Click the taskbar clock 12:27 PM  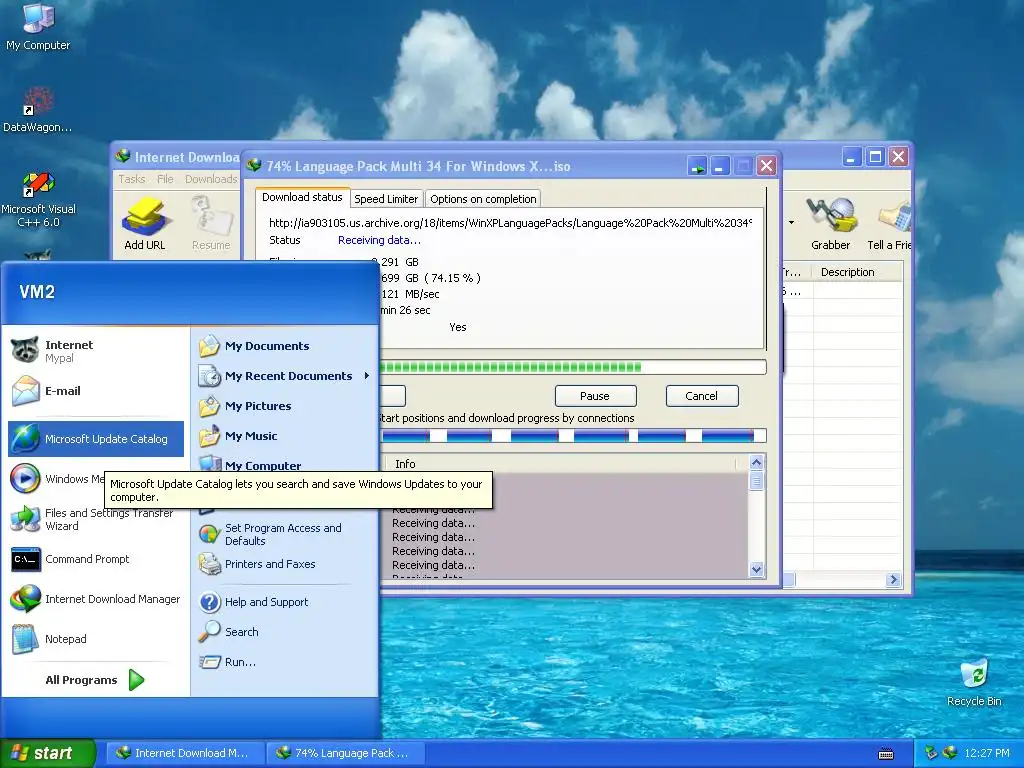pyautogui.click(x=987, y=753)
